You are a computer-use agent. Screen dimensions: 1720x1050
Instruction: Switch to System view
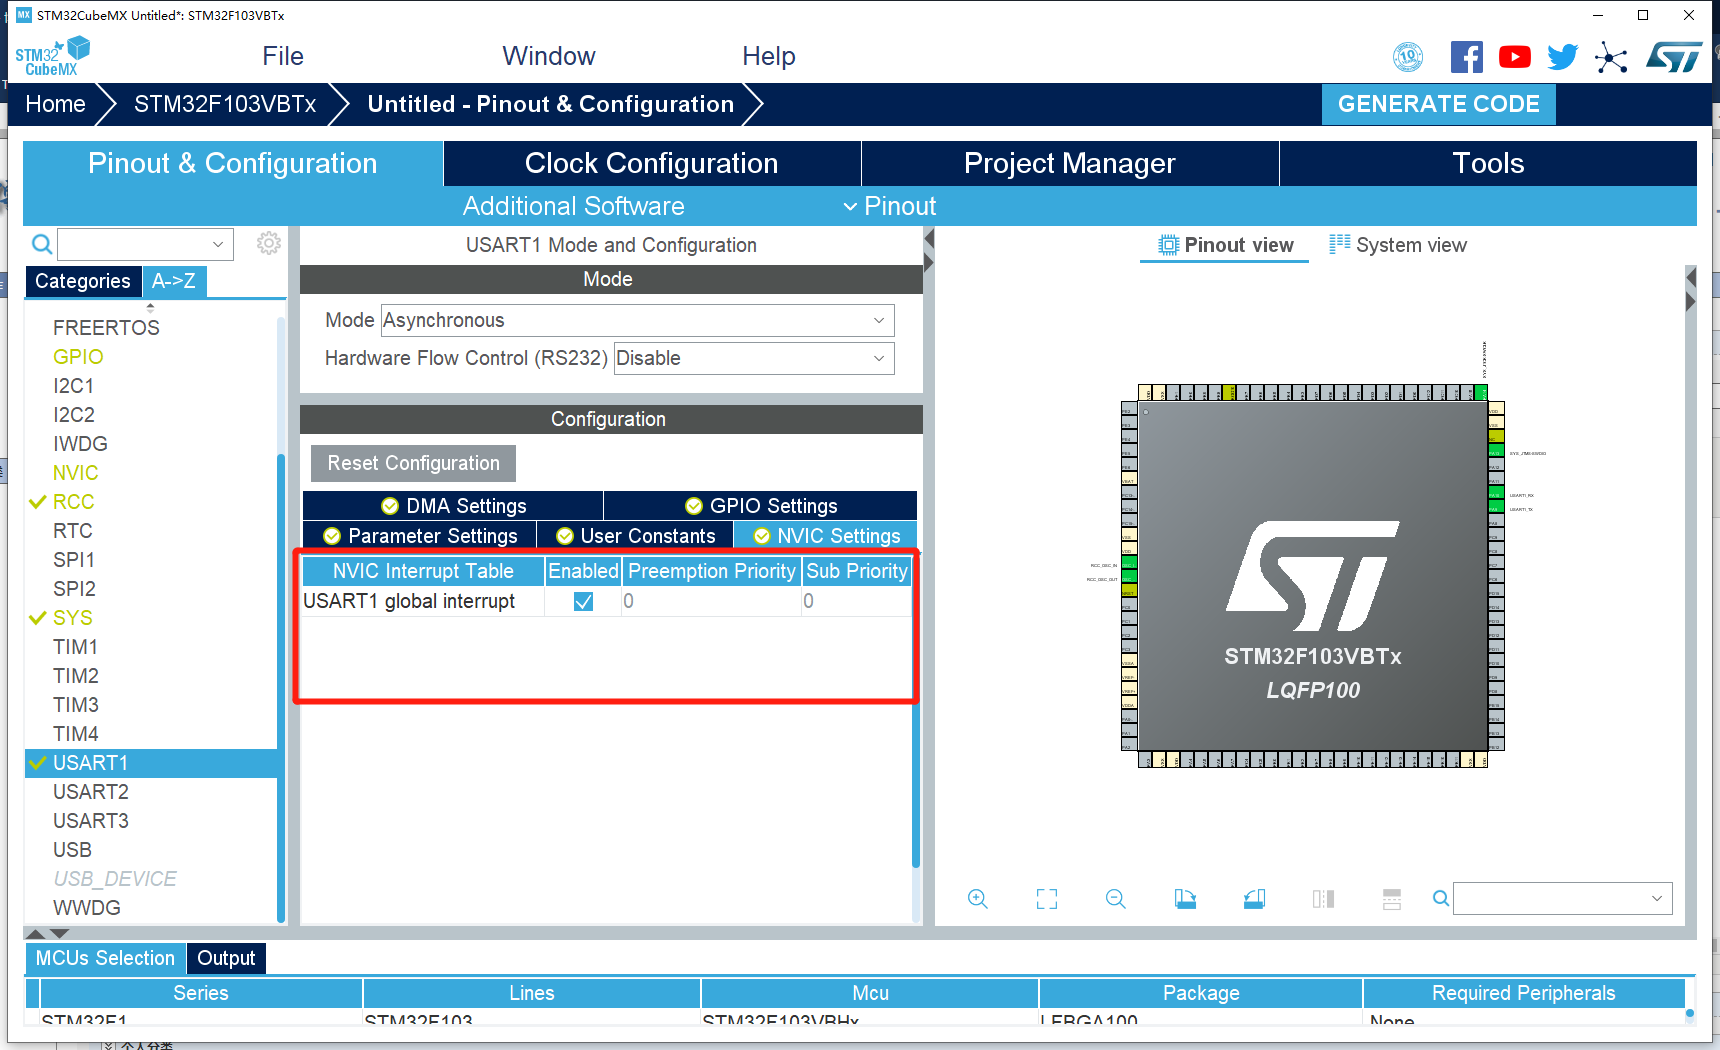(x=1397, y=245)
